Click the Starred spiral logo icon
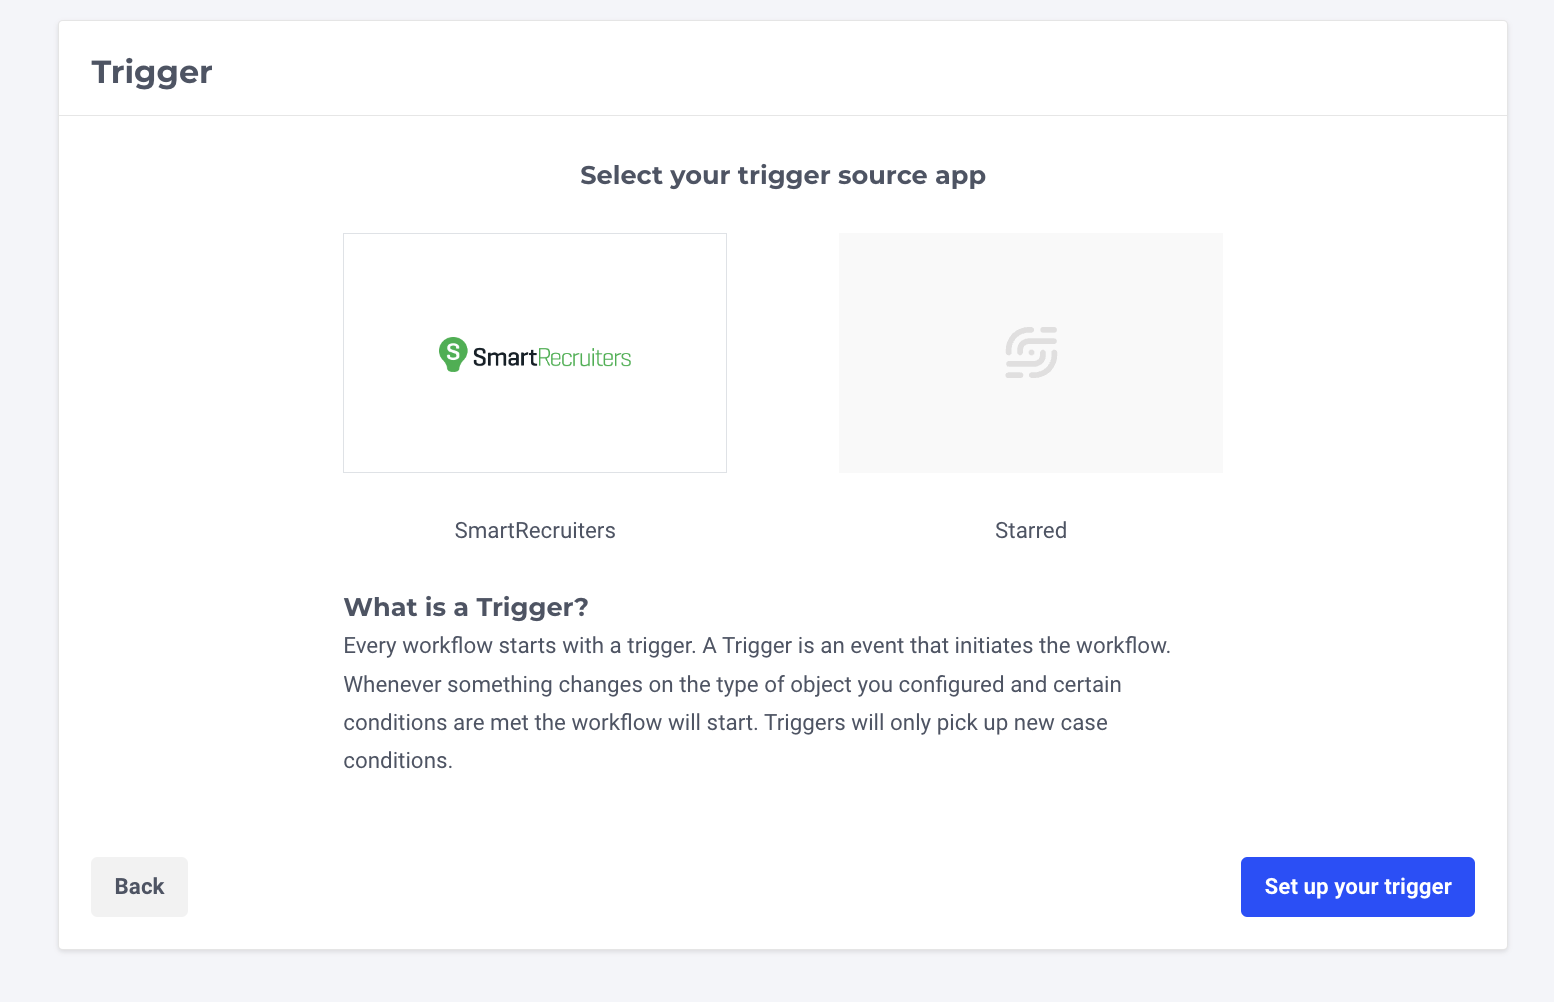Screen dimensions: 1554x1002 point(1031,352)
